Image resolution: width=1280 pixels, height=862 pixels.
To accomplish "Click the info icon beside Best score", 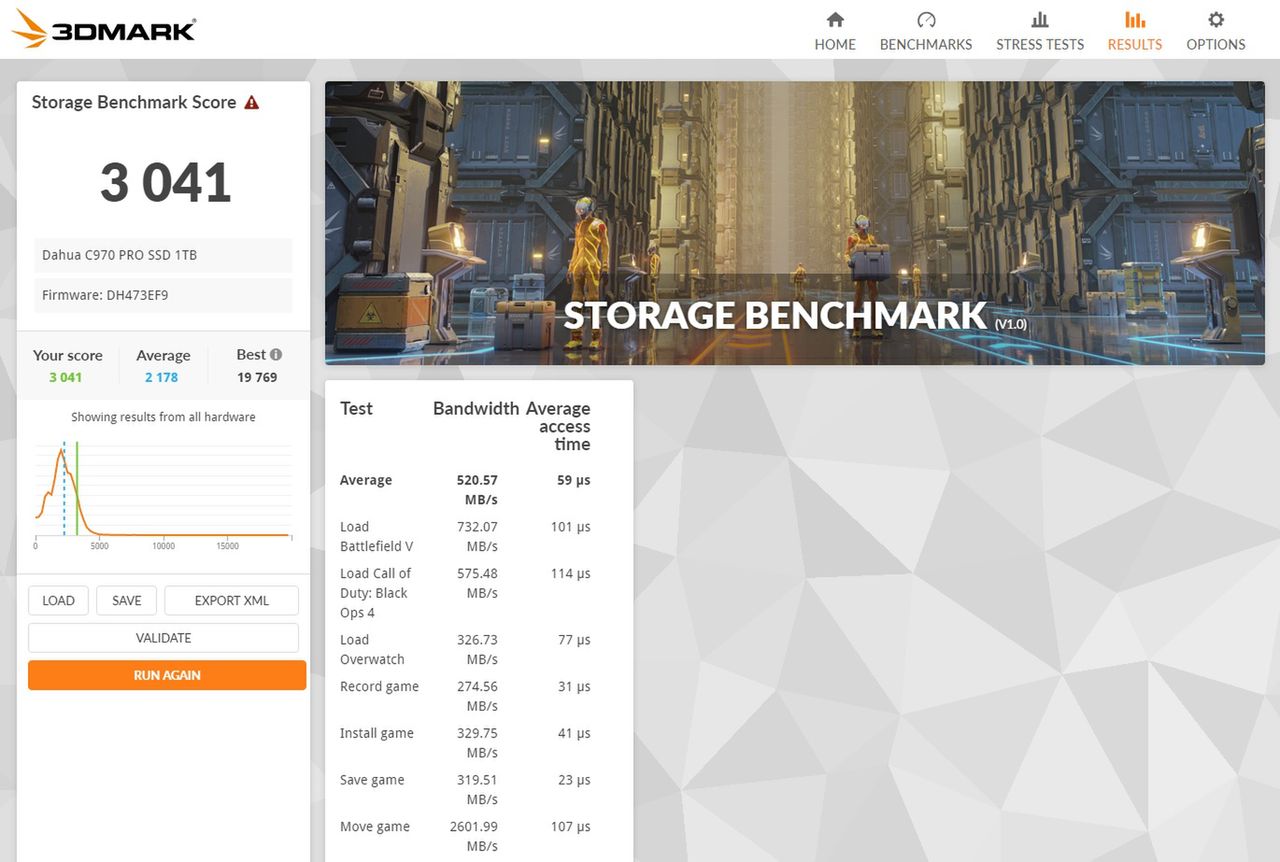I will point(276,354).
